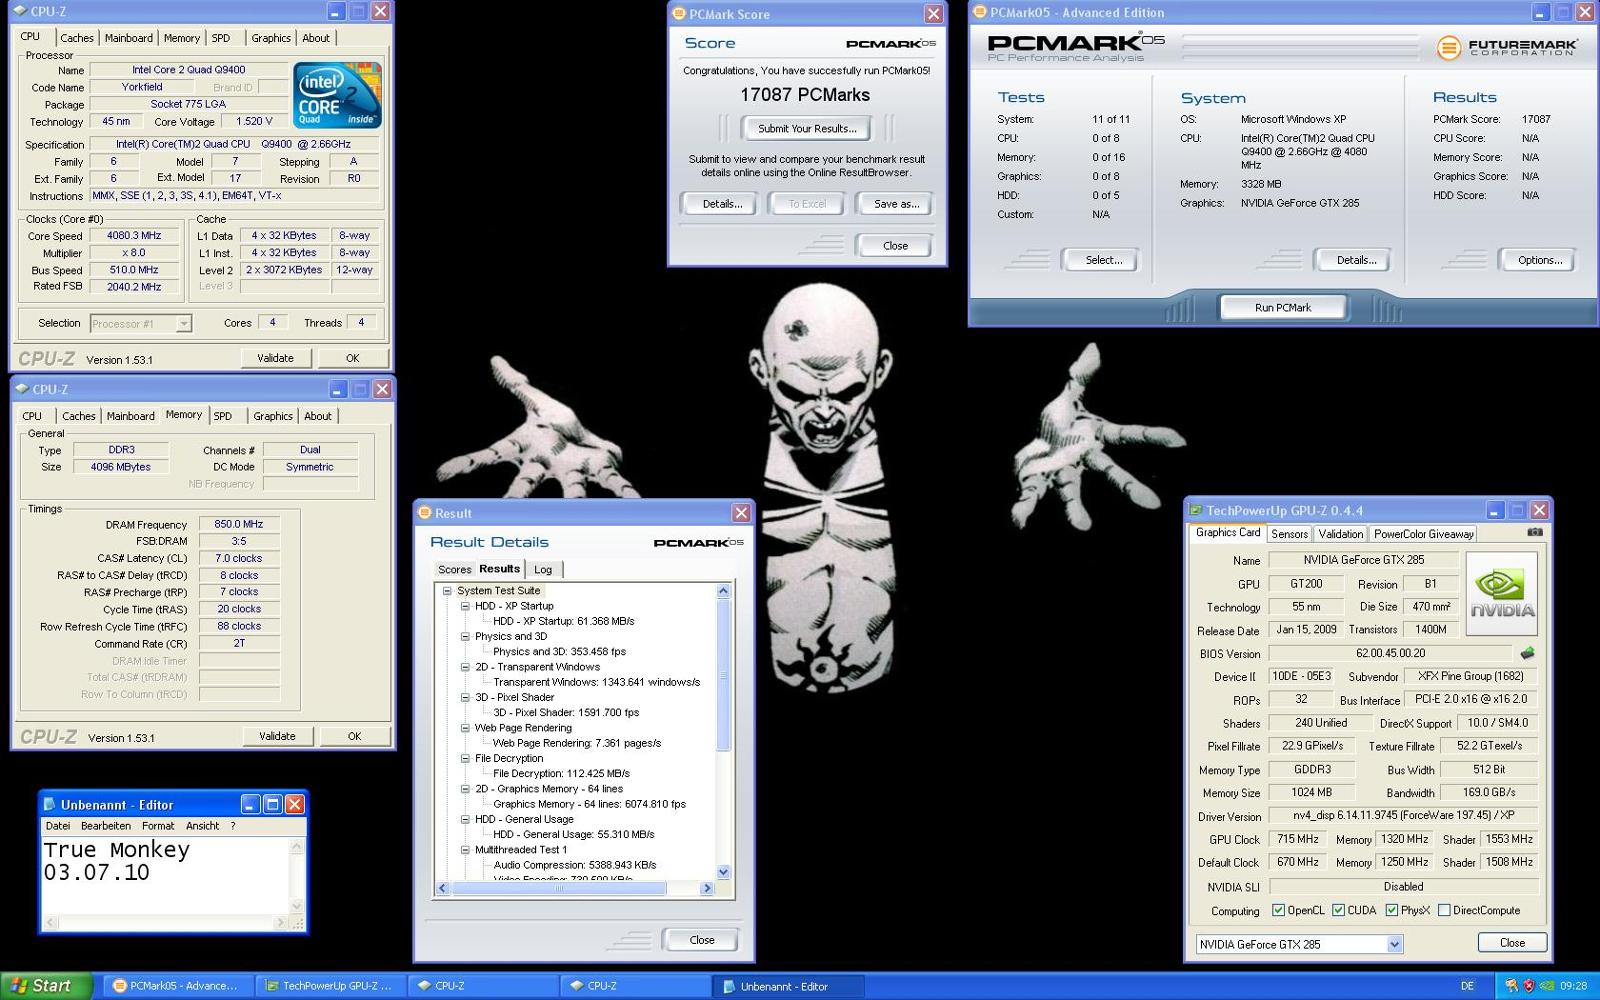Viewport: 1600px width, 1000px height.
Task: Open the Datei menu in Editor
Action: point(58,826)
